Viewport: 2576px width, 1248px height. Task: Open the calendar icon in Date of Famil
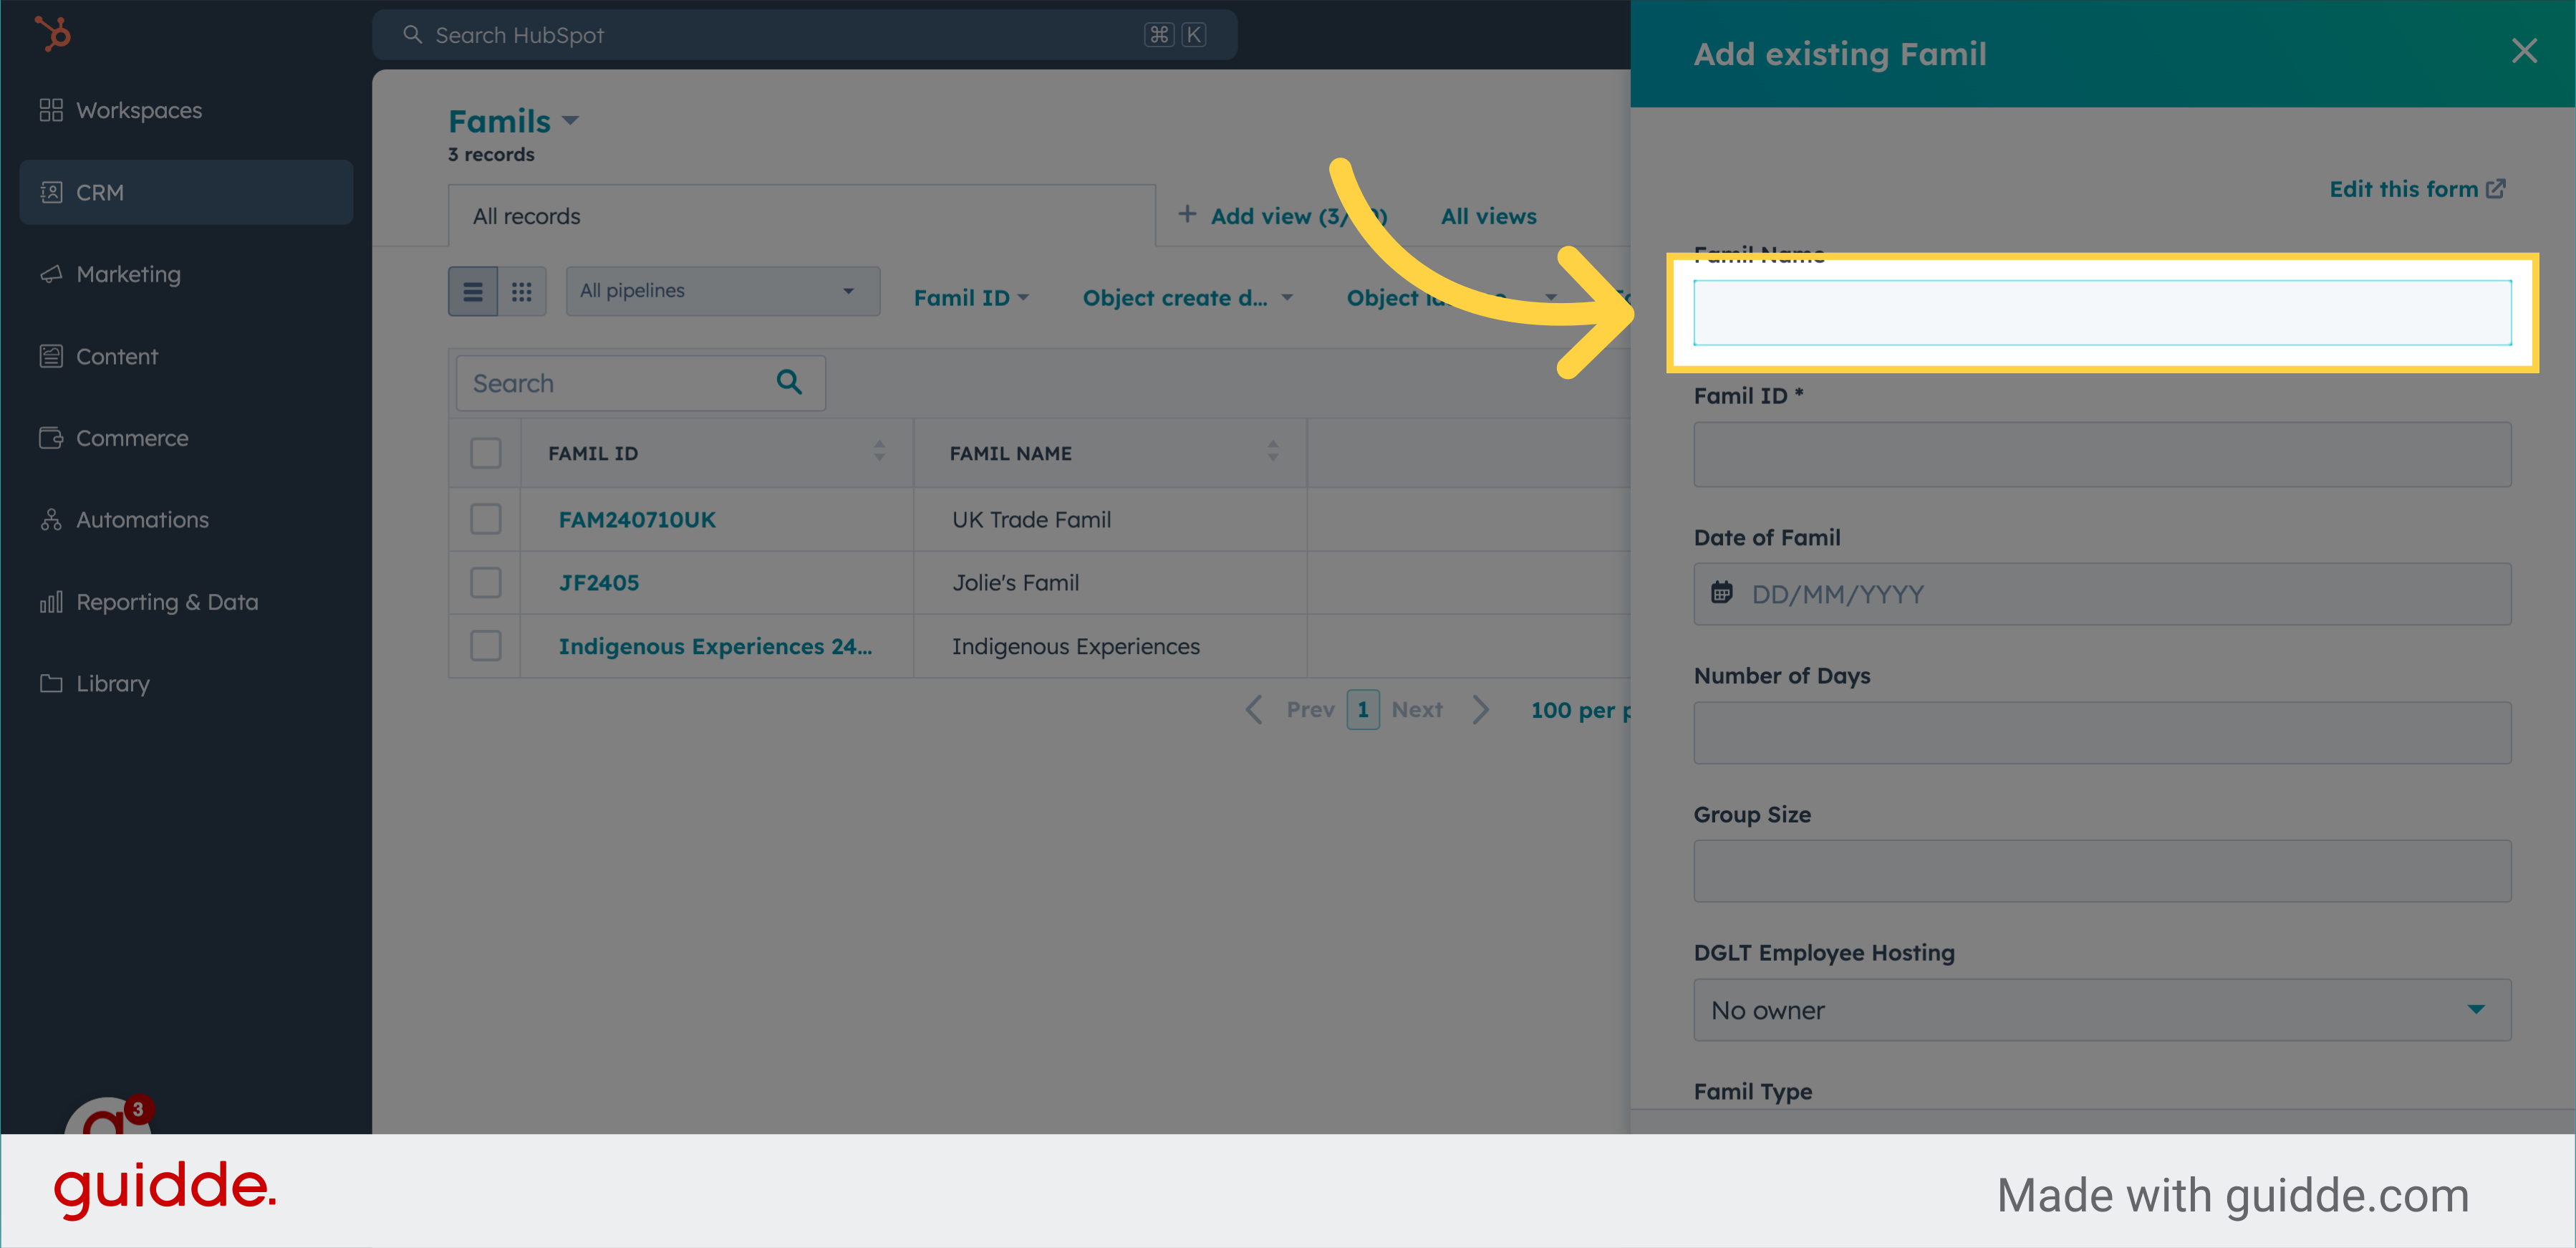1721,593
